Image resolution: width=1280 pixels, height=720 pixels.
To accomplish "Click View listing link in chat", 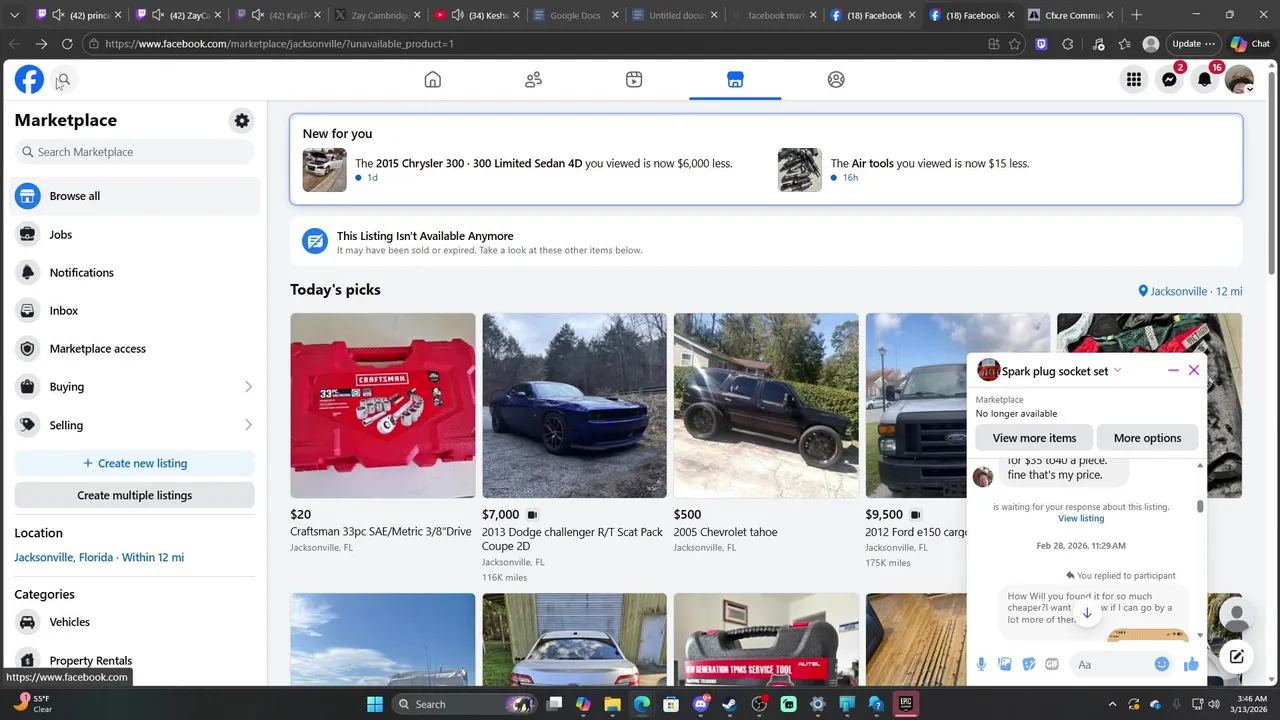I will pos(1081,518).
